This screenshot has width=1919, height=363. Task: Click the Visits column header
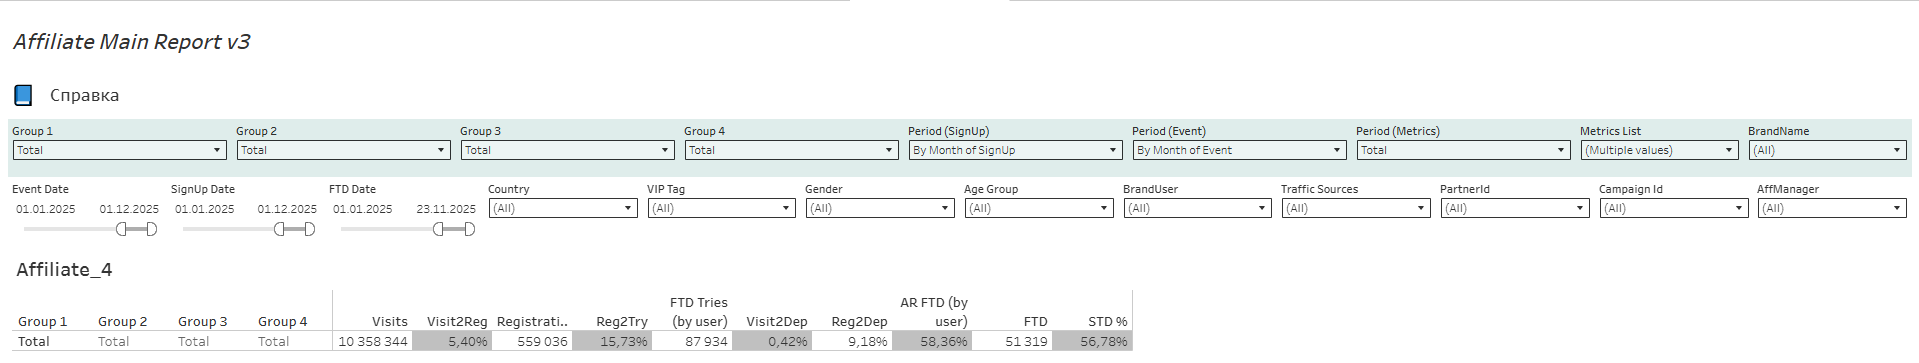[x=390, y=322]
